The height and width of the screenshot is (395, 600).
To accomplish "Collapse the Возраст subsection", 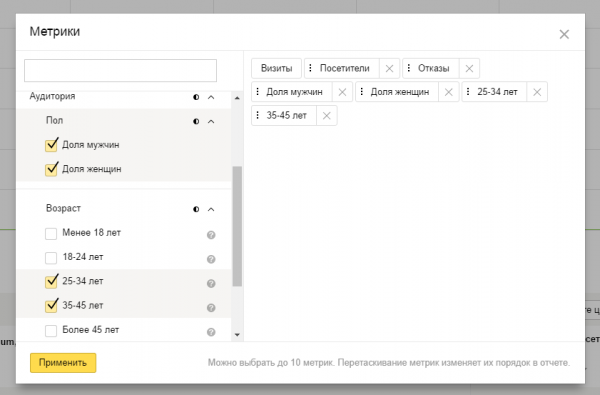I will pos(211,209).
